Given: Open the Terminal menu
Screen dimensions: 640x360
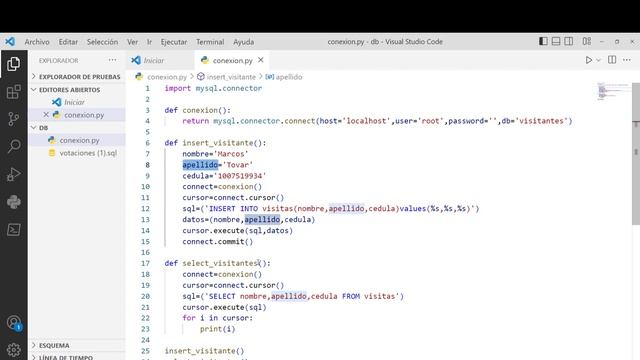Looking at the screenshot, I should (x=210, y=42).
